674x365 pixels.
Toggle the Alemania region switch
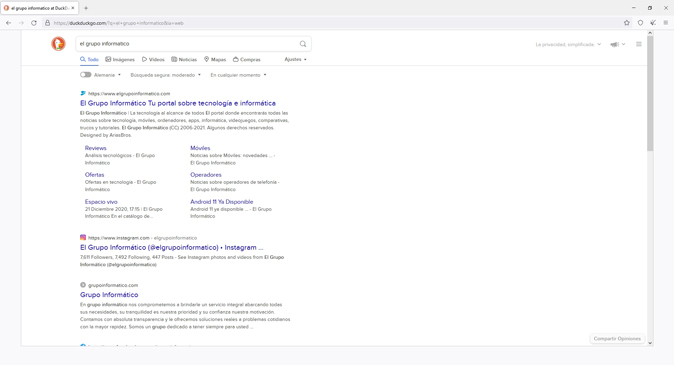(x=86, y=75)
